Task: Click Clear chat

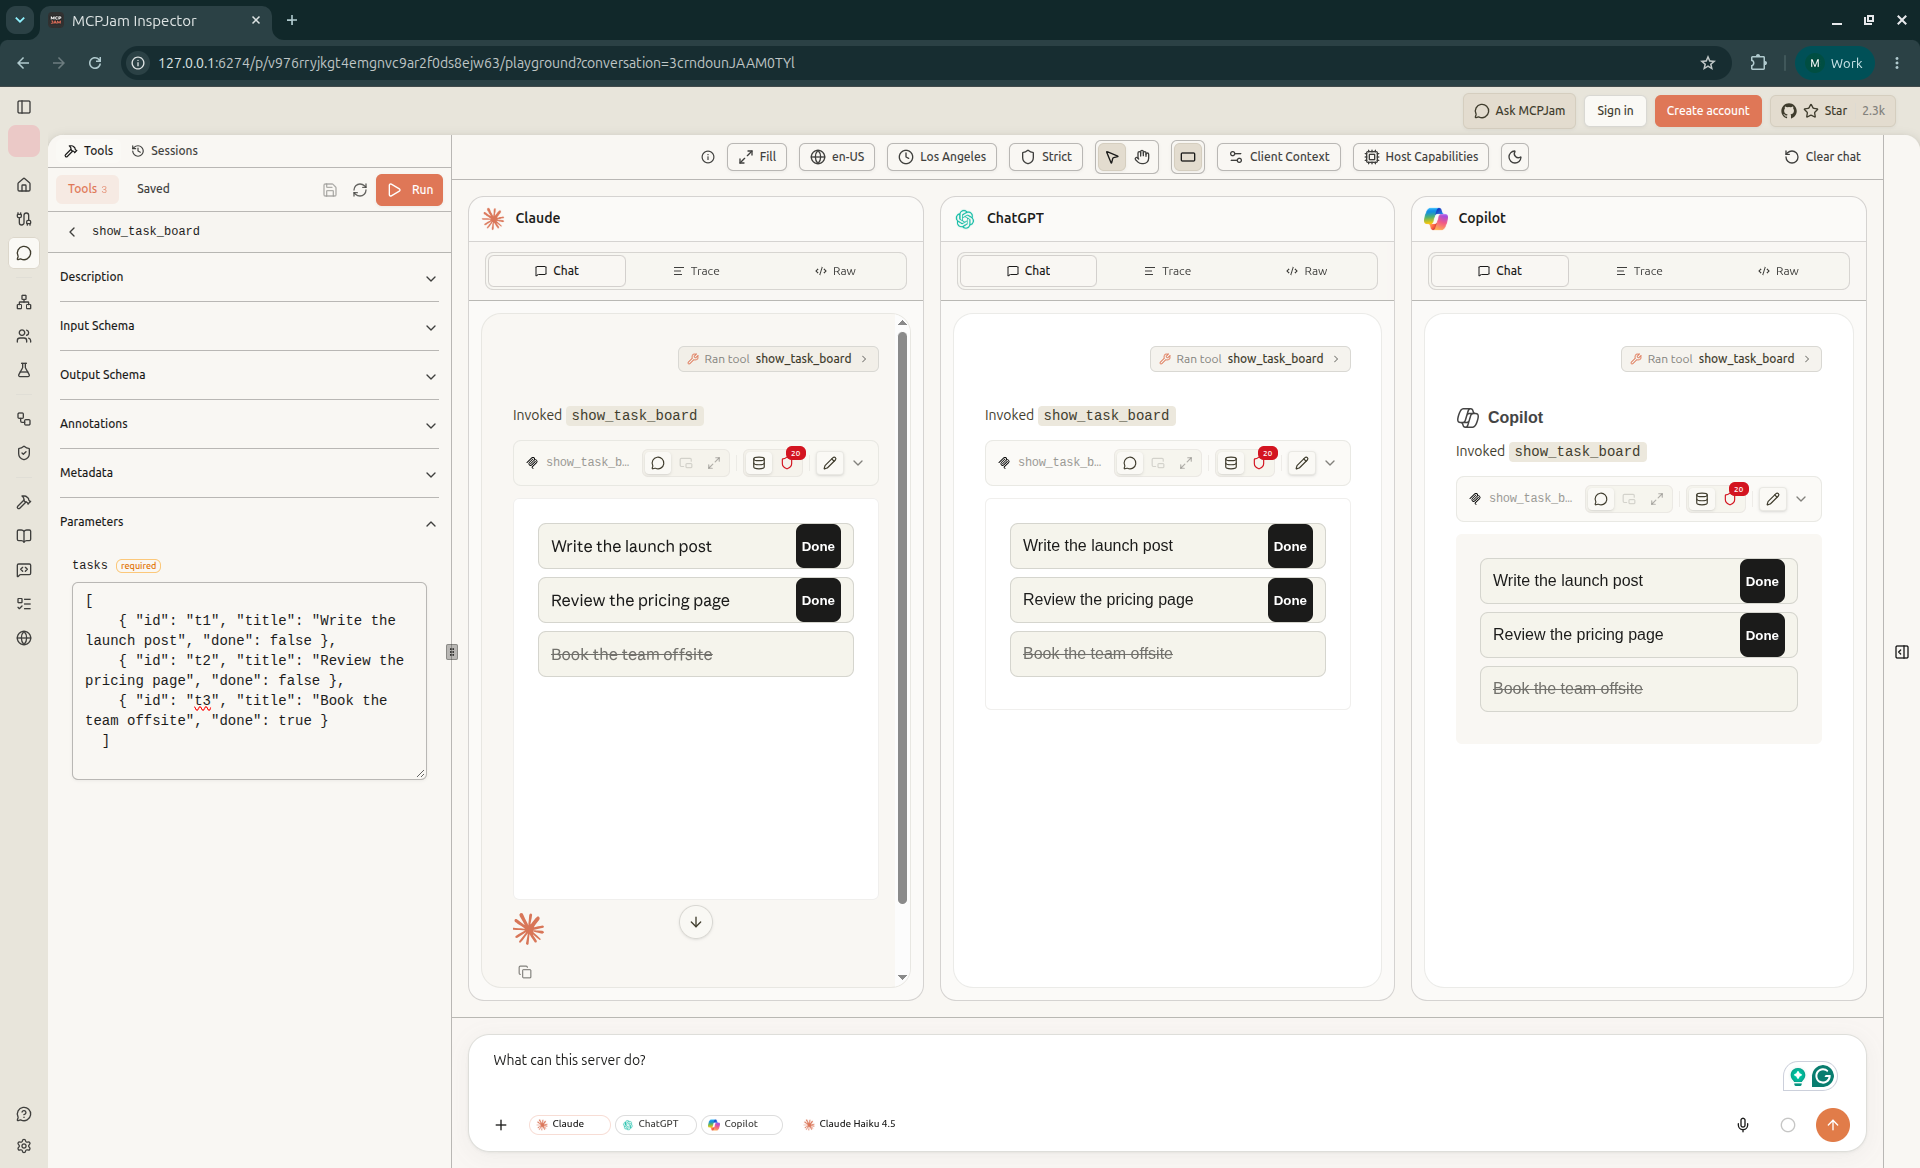Action: click(1823, 157)
